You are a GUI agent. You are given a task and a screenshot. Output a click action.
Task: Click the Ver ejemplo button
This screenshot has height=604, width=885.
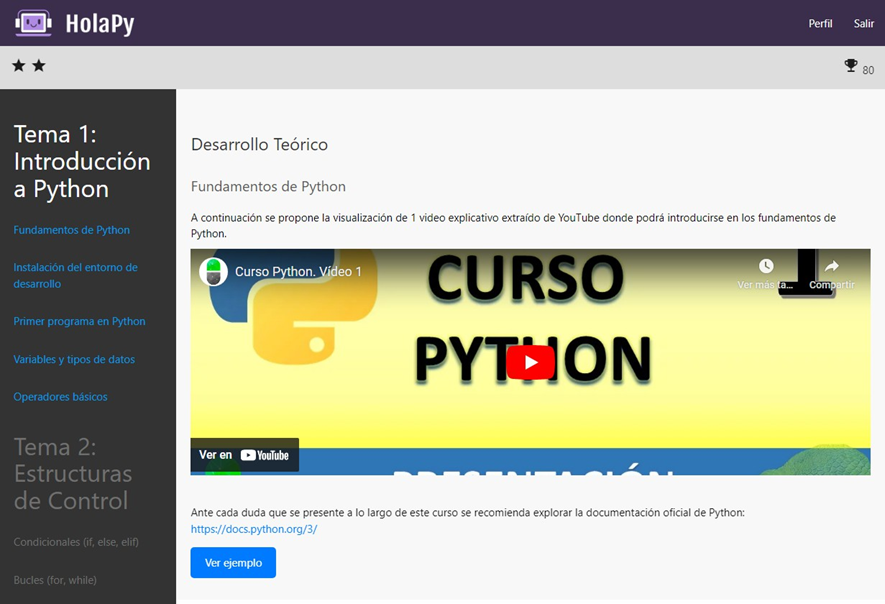point(233,563)
